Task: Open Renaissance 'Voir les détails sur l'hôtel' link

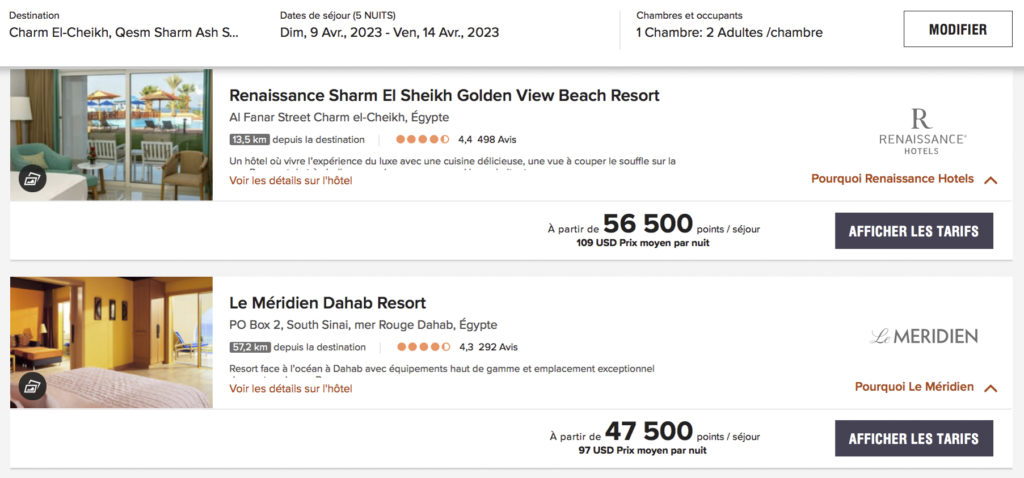Action: 290,181
